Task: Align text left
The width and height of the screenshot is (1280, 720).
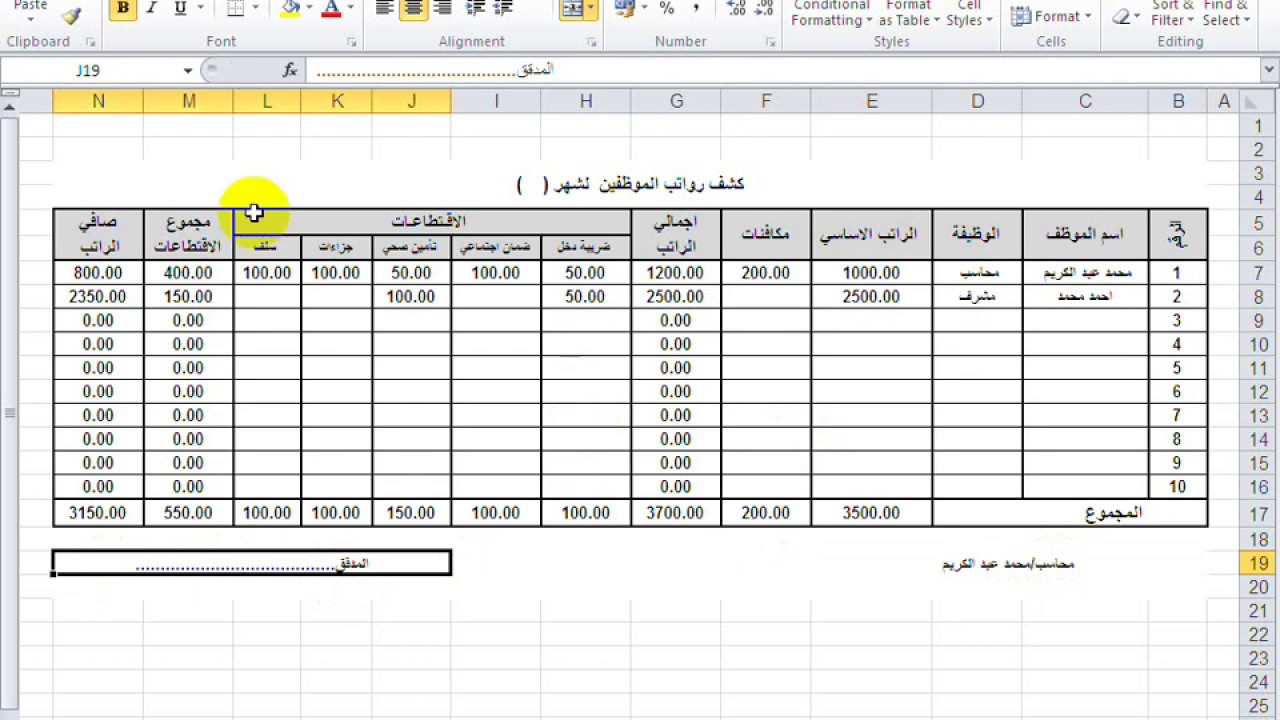Action: click(x=384, y=9)
